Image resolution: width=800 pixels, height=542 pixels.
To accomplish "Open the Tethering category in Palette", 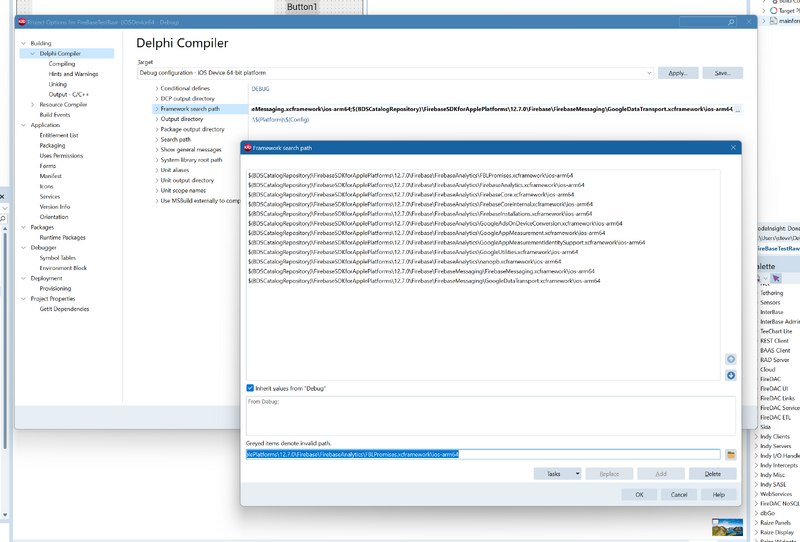I will click(x=771, y=293).
